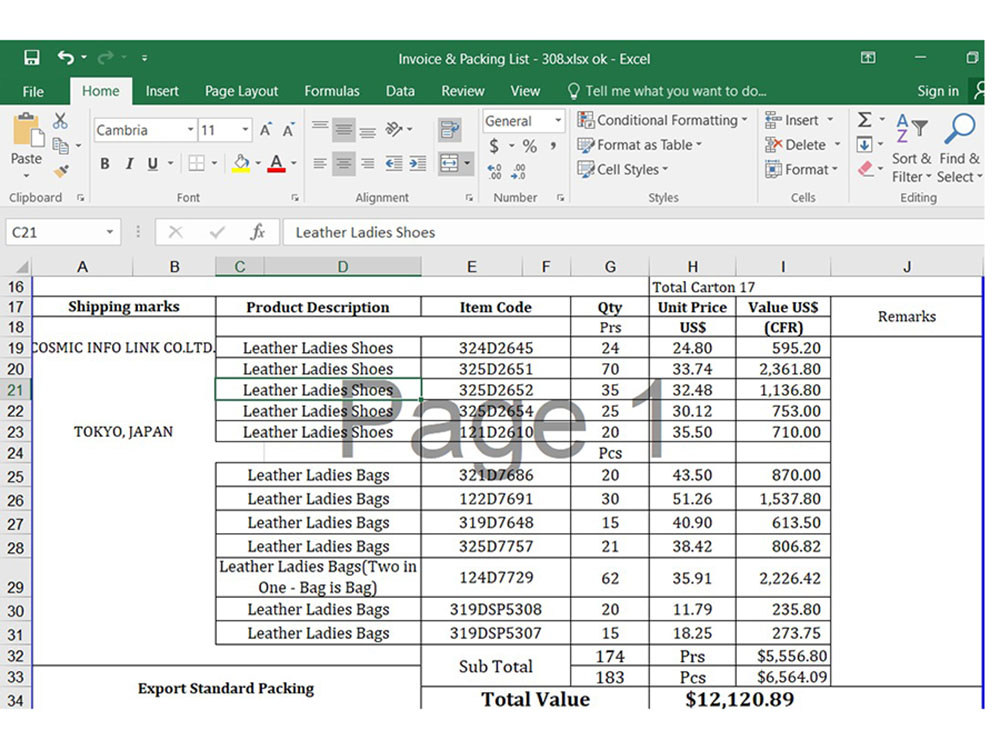Click the Ribbon Display Options button

pos(867,58)
